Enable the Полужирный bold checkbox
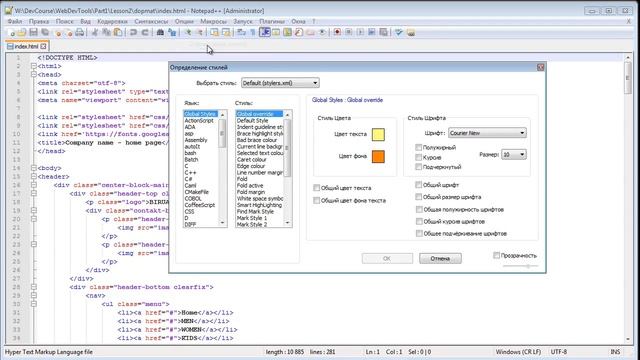 click(418, 147)
